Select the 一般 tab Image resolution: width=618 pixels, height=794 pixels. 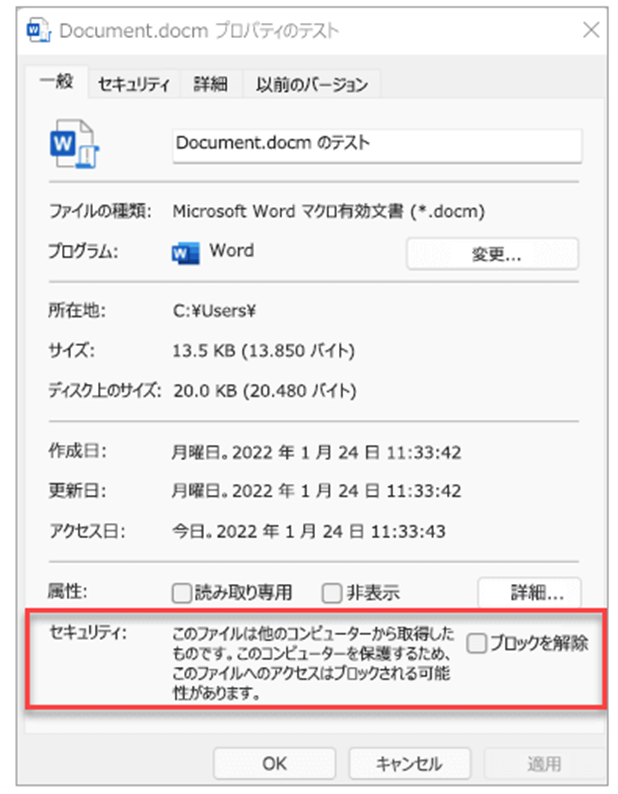(x=57, y=82)
